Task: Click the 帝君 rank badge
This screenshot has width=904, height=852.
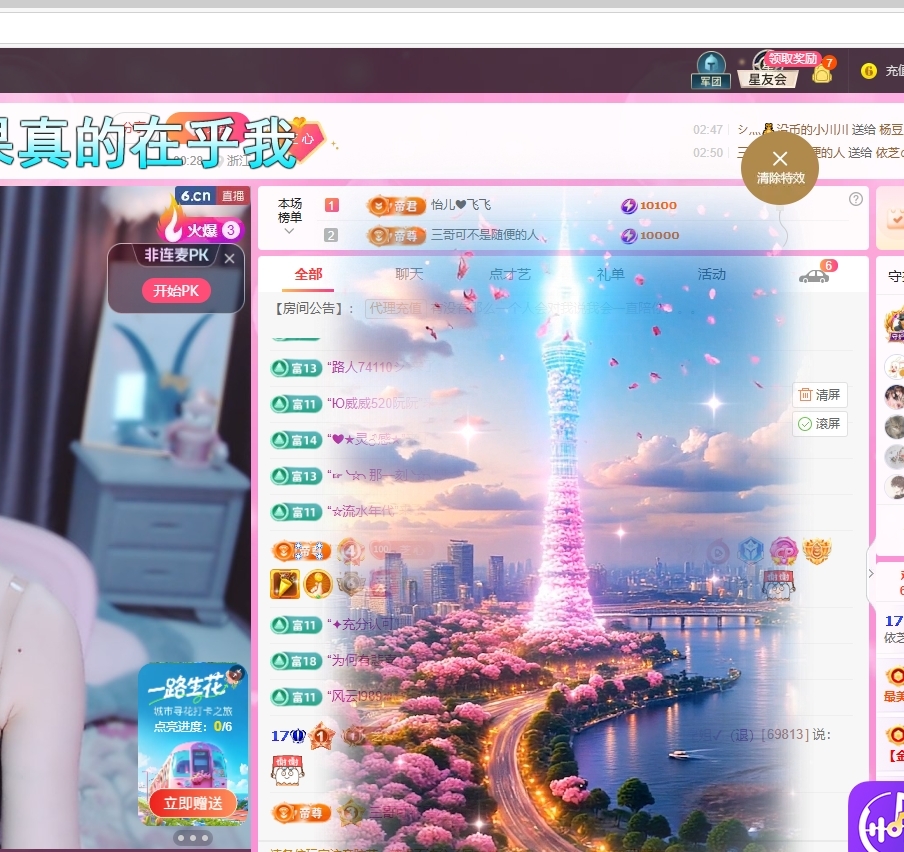Action: click(396, 205)
